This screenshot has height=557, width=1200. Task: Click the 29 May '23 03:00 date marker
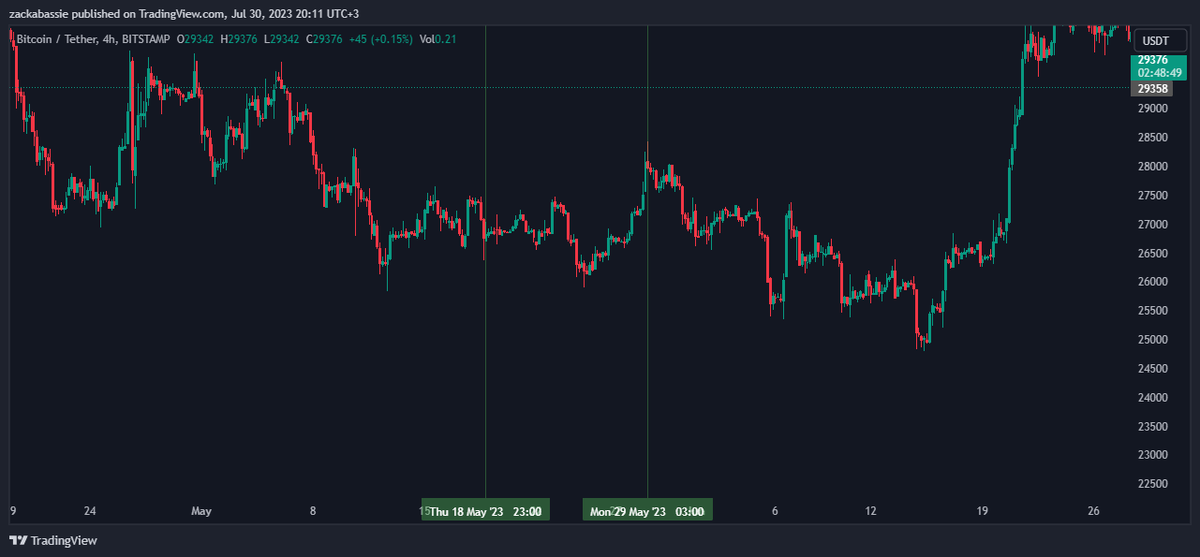coord(648,511)
